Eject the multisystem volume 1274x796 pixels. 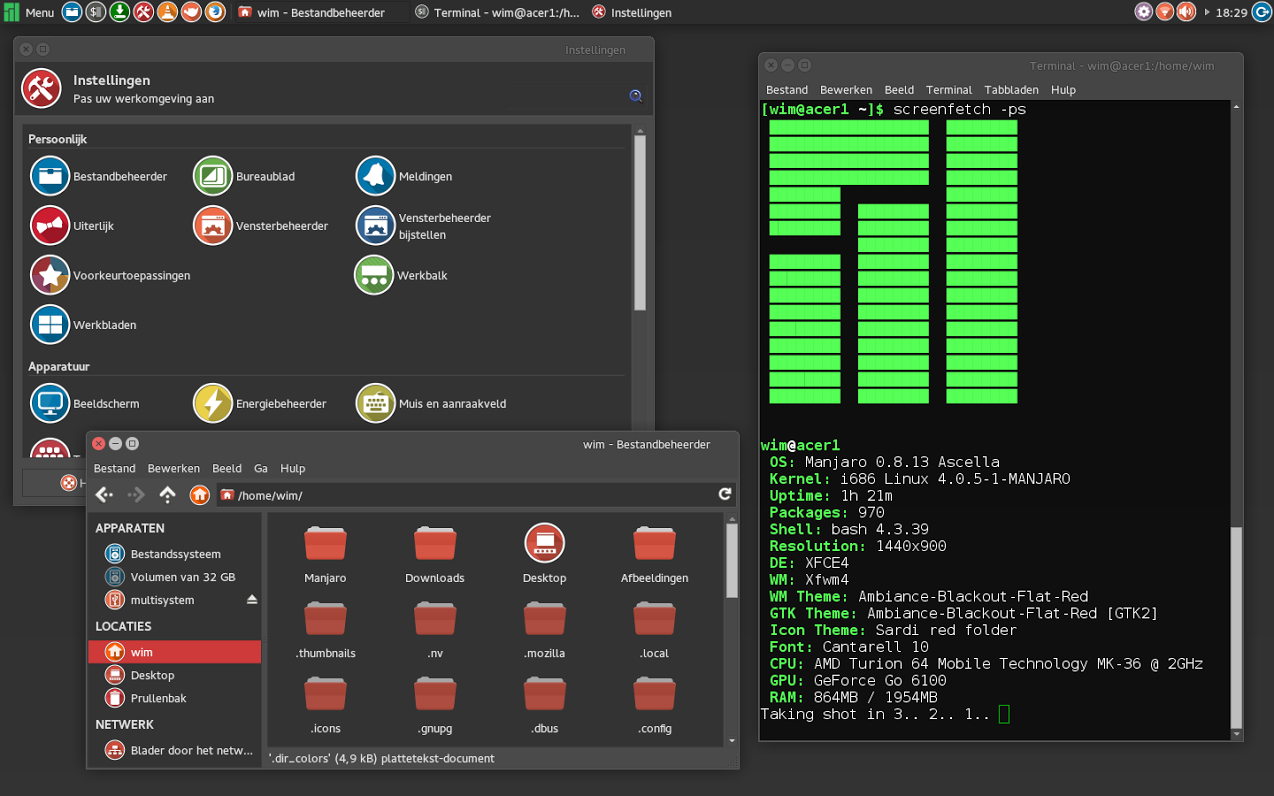pyautogui.click(x=252, y=600)
